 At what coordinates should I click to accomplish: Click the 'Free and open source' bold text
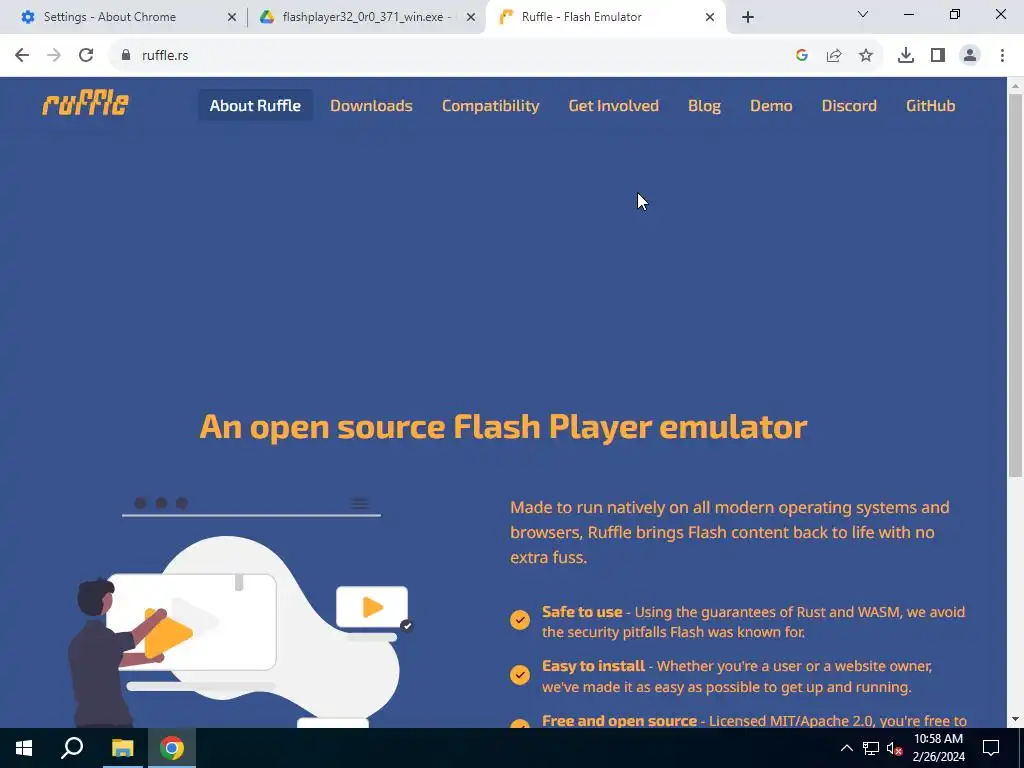point(619,721)
